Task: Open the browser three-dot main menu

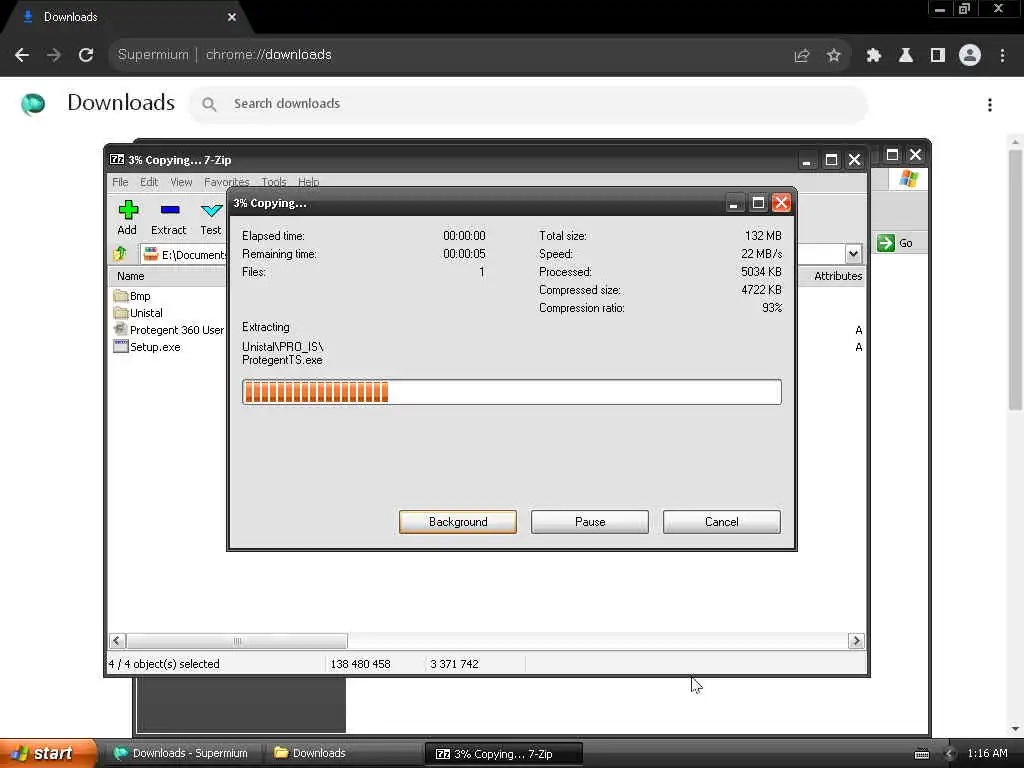Action: (x=1002, y=55)
